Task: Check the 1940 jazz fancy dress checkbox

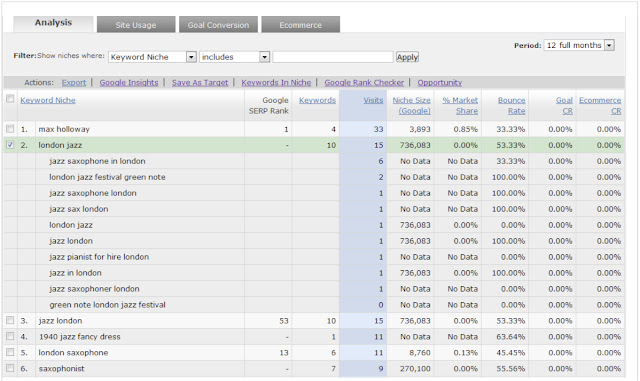Action: [10, 336]
